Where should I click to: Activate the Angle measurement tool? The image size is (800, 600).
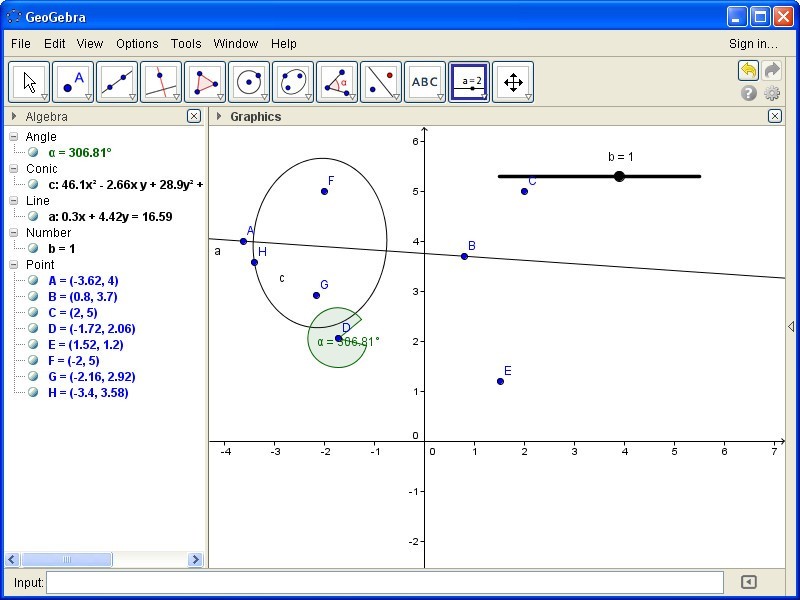[337, 82]
